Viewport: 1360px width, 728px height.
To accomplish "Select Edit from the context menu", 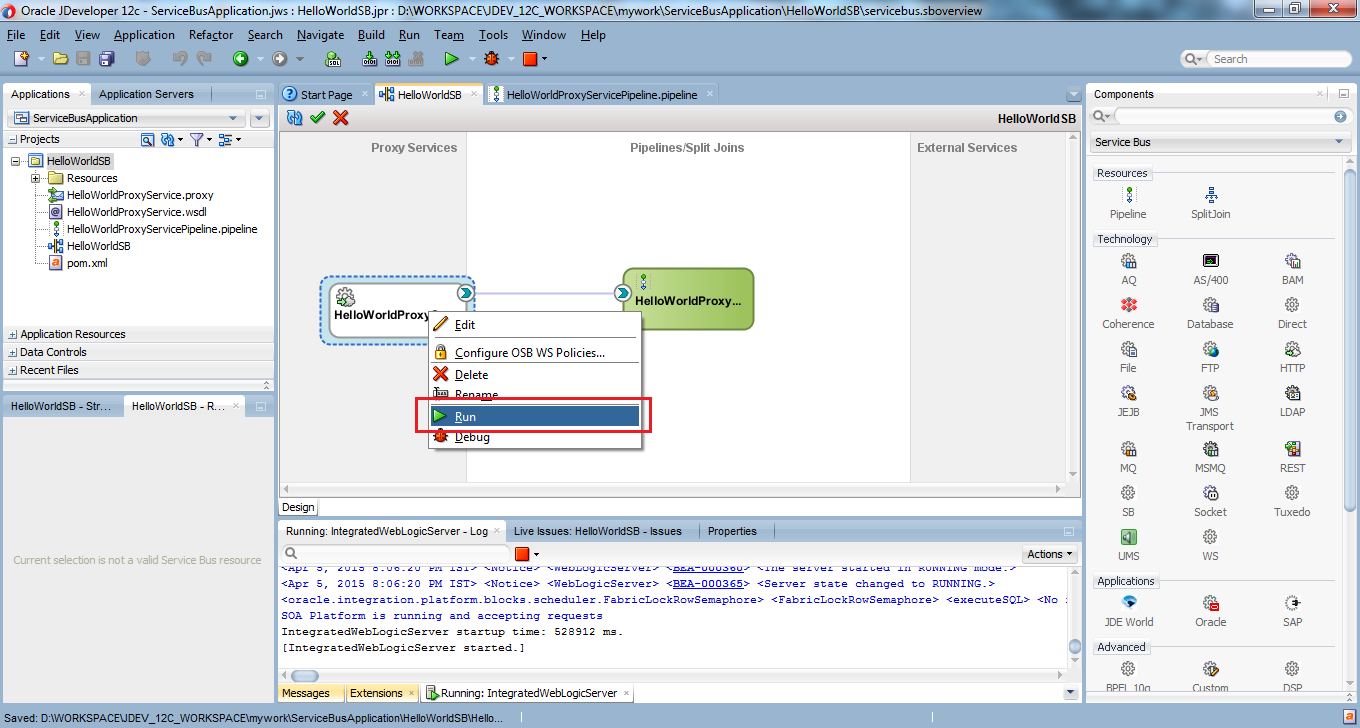I will click(x=534, y=325).
